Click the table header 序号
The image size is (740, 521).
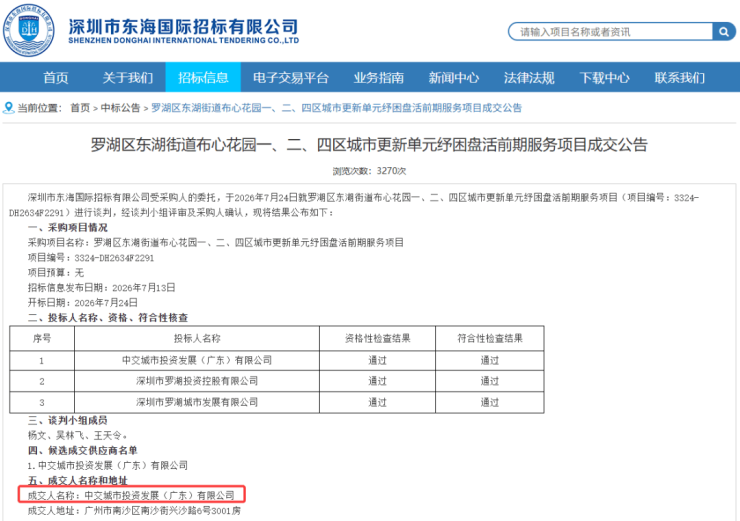(42, 338)
